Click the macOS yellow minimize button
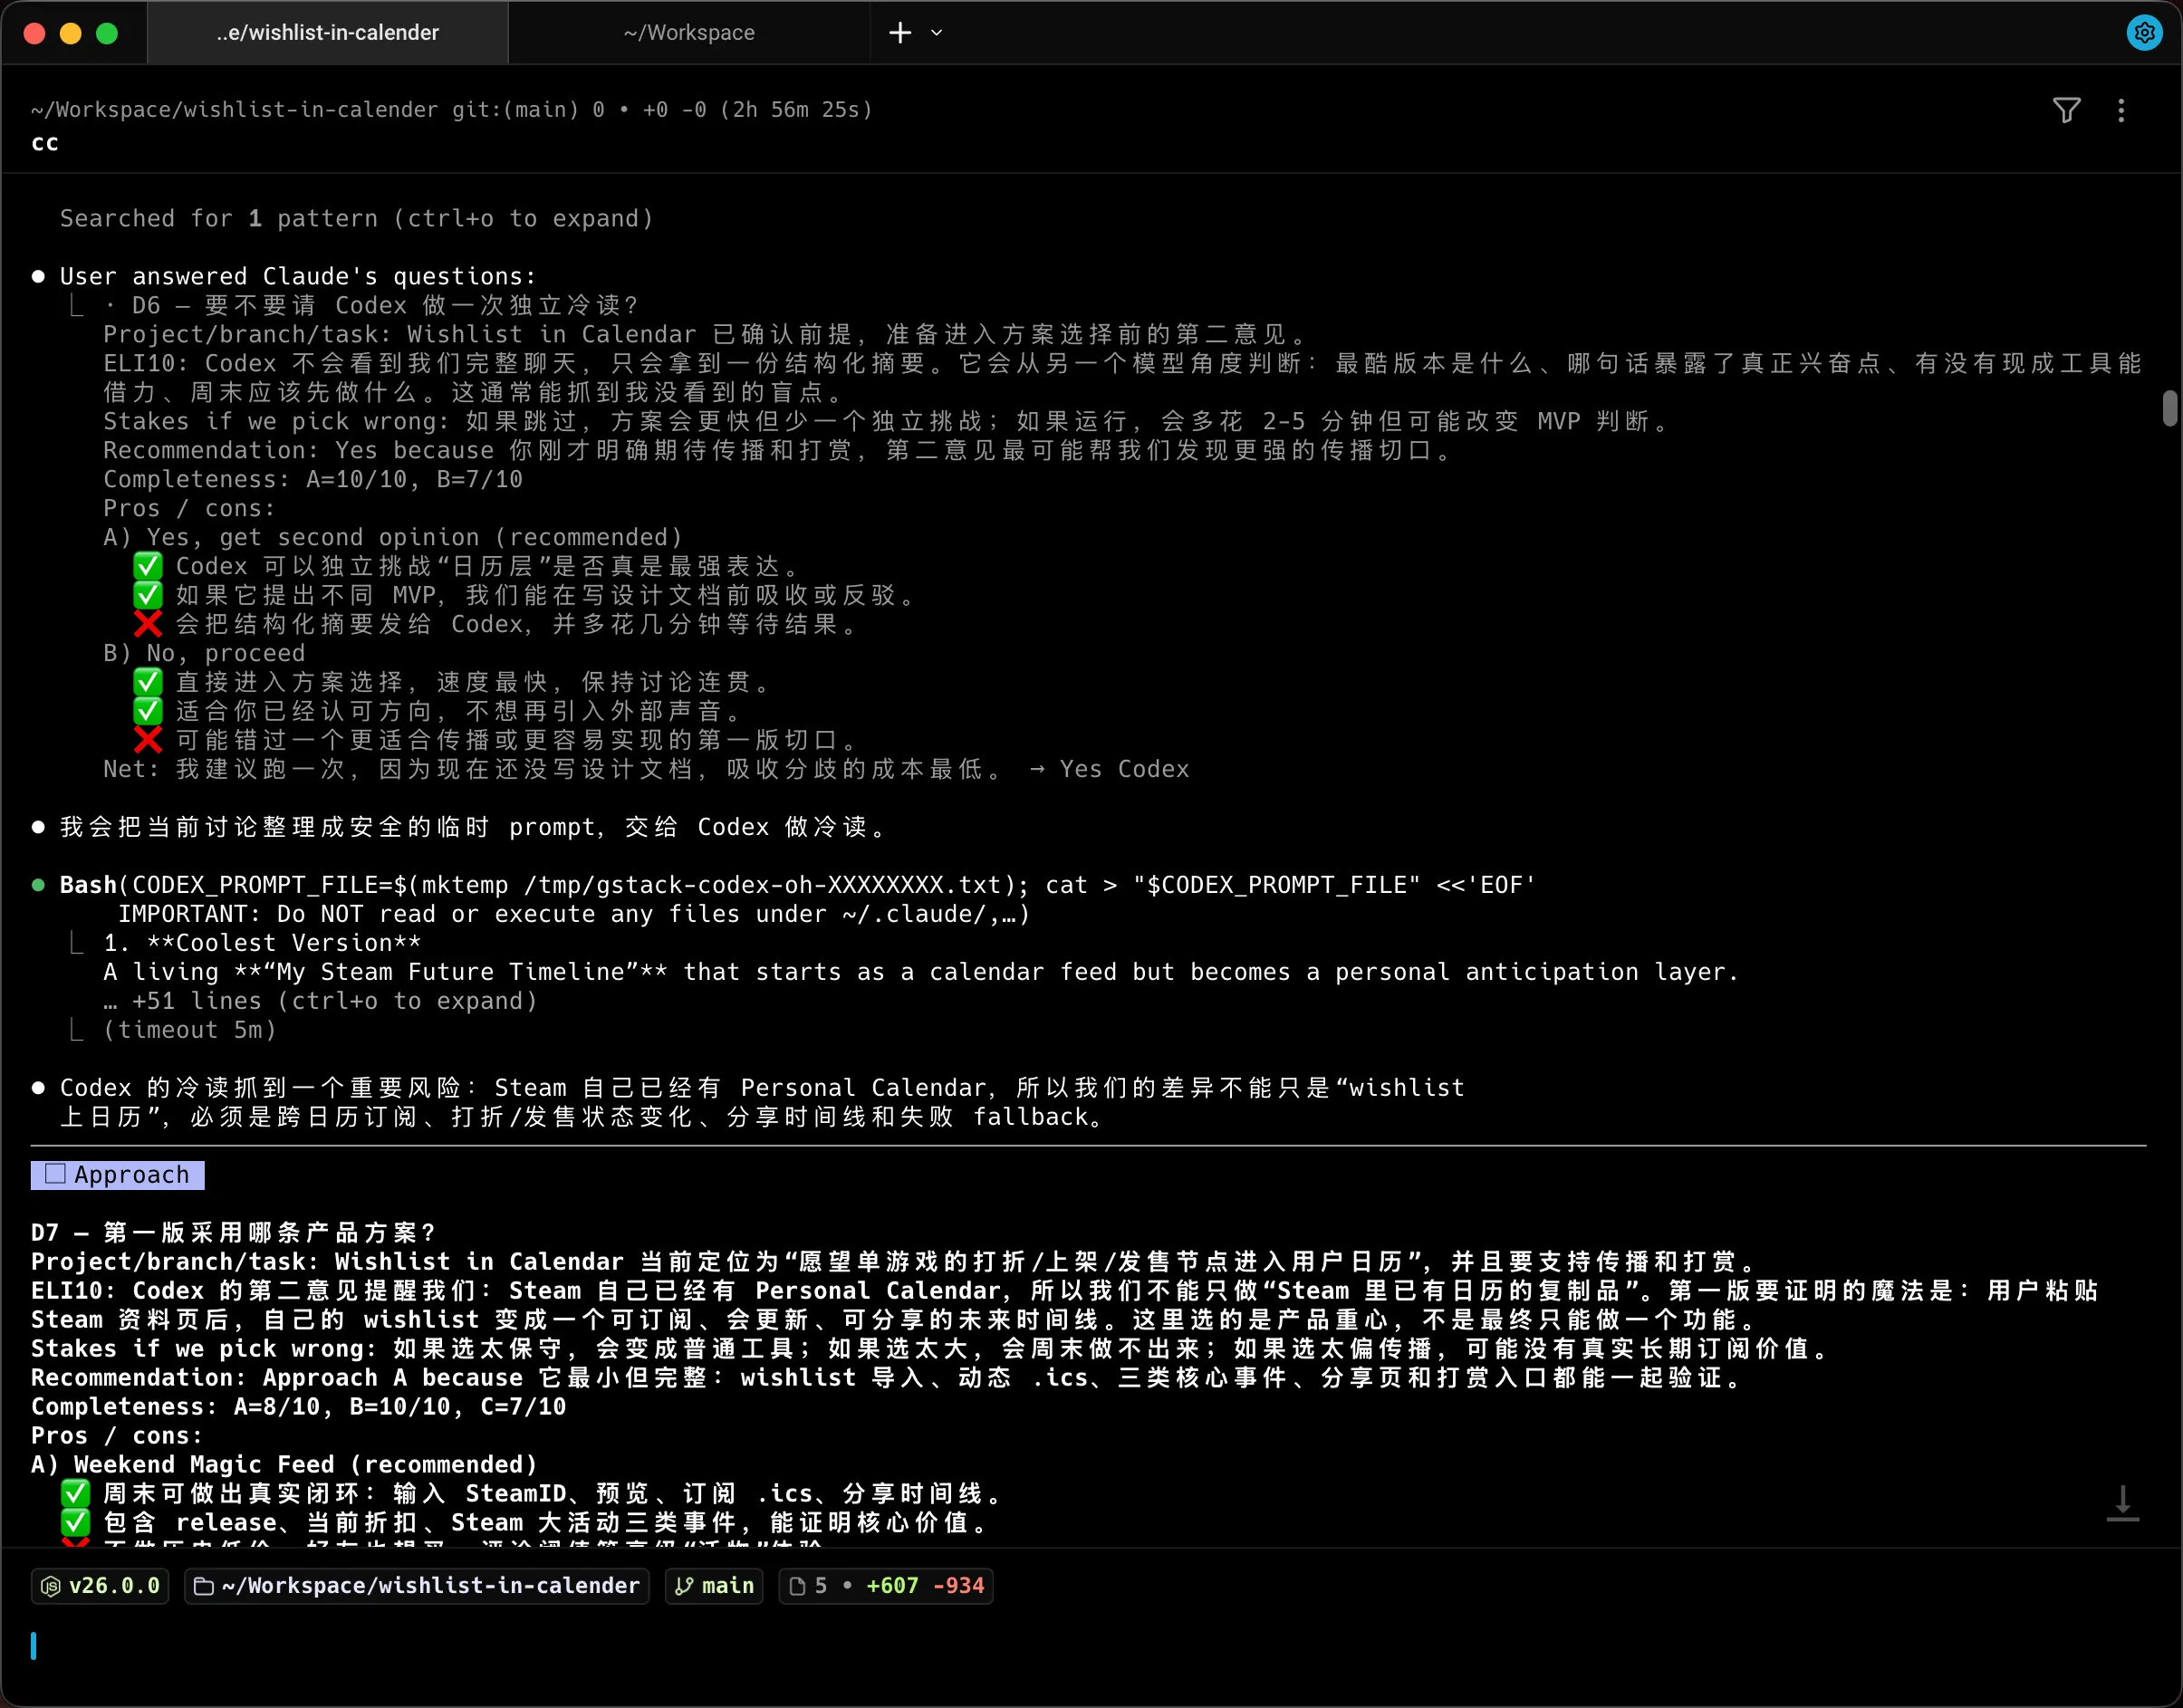 (x=71, y=33)
